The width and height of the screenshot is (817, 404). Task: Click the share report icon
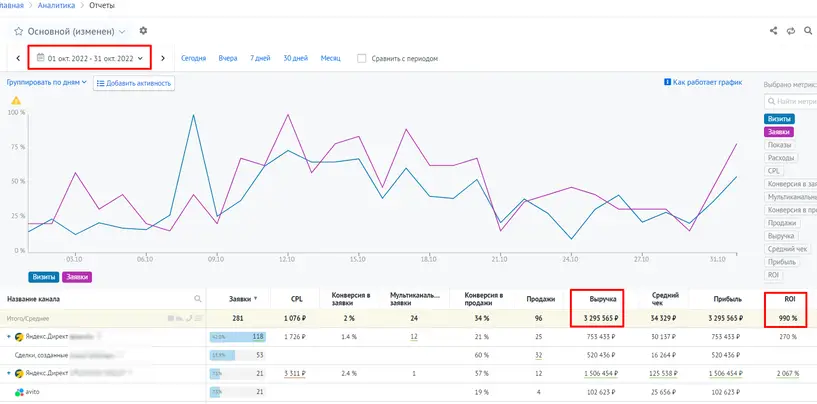774,31
